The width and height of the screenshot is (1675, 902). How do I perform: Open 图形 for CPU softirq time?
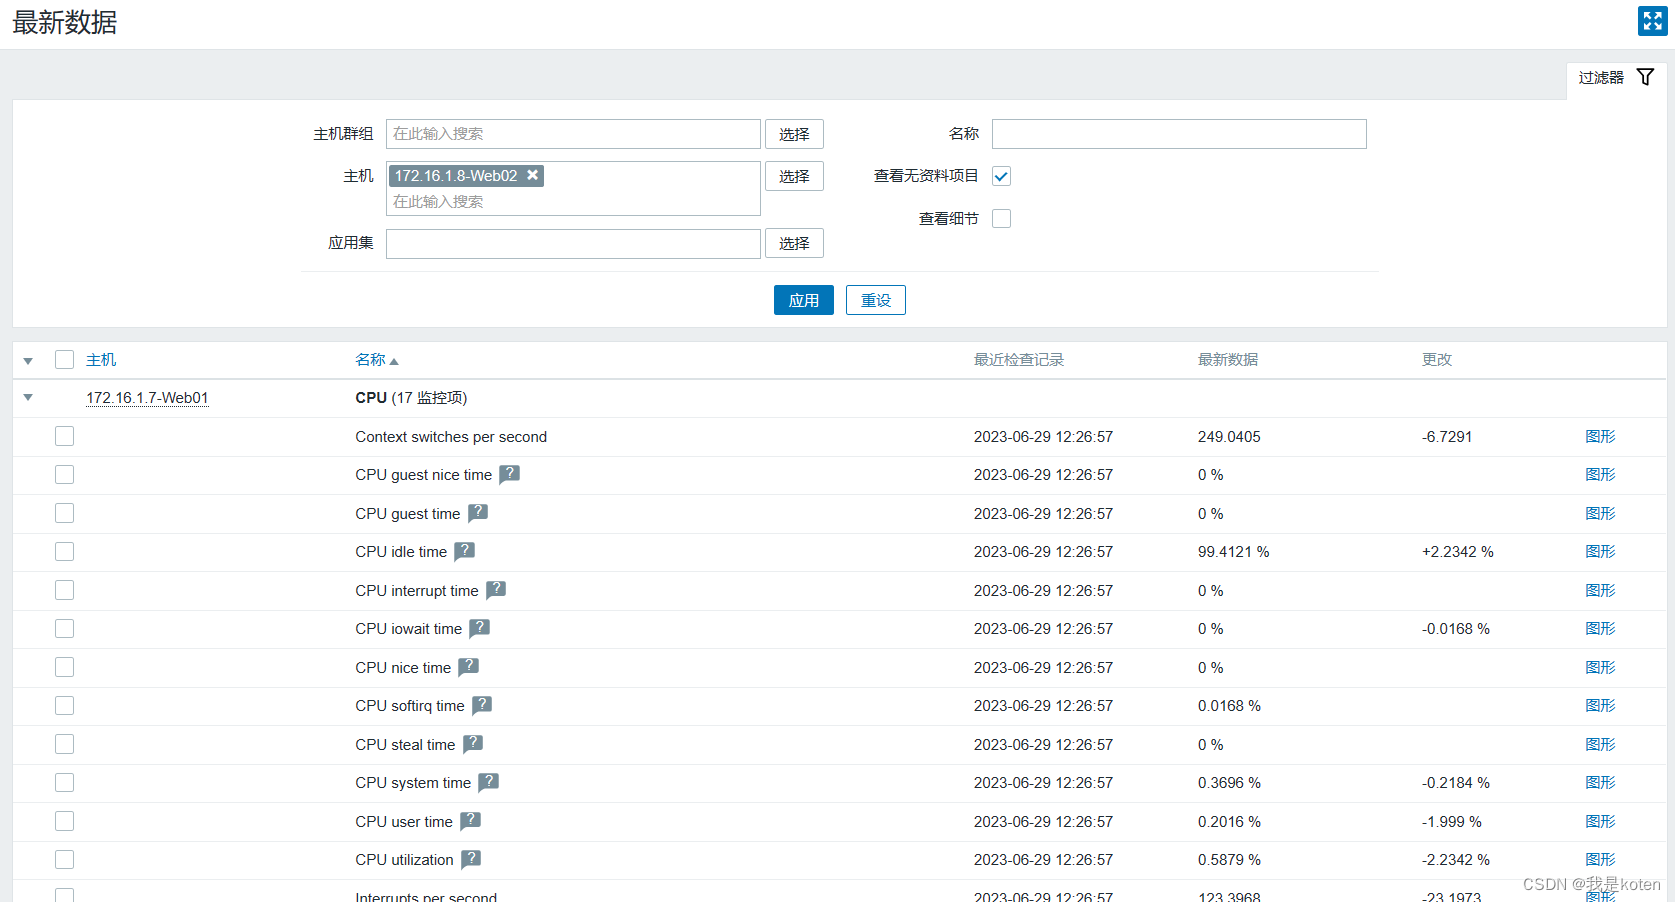point(1600,705)
